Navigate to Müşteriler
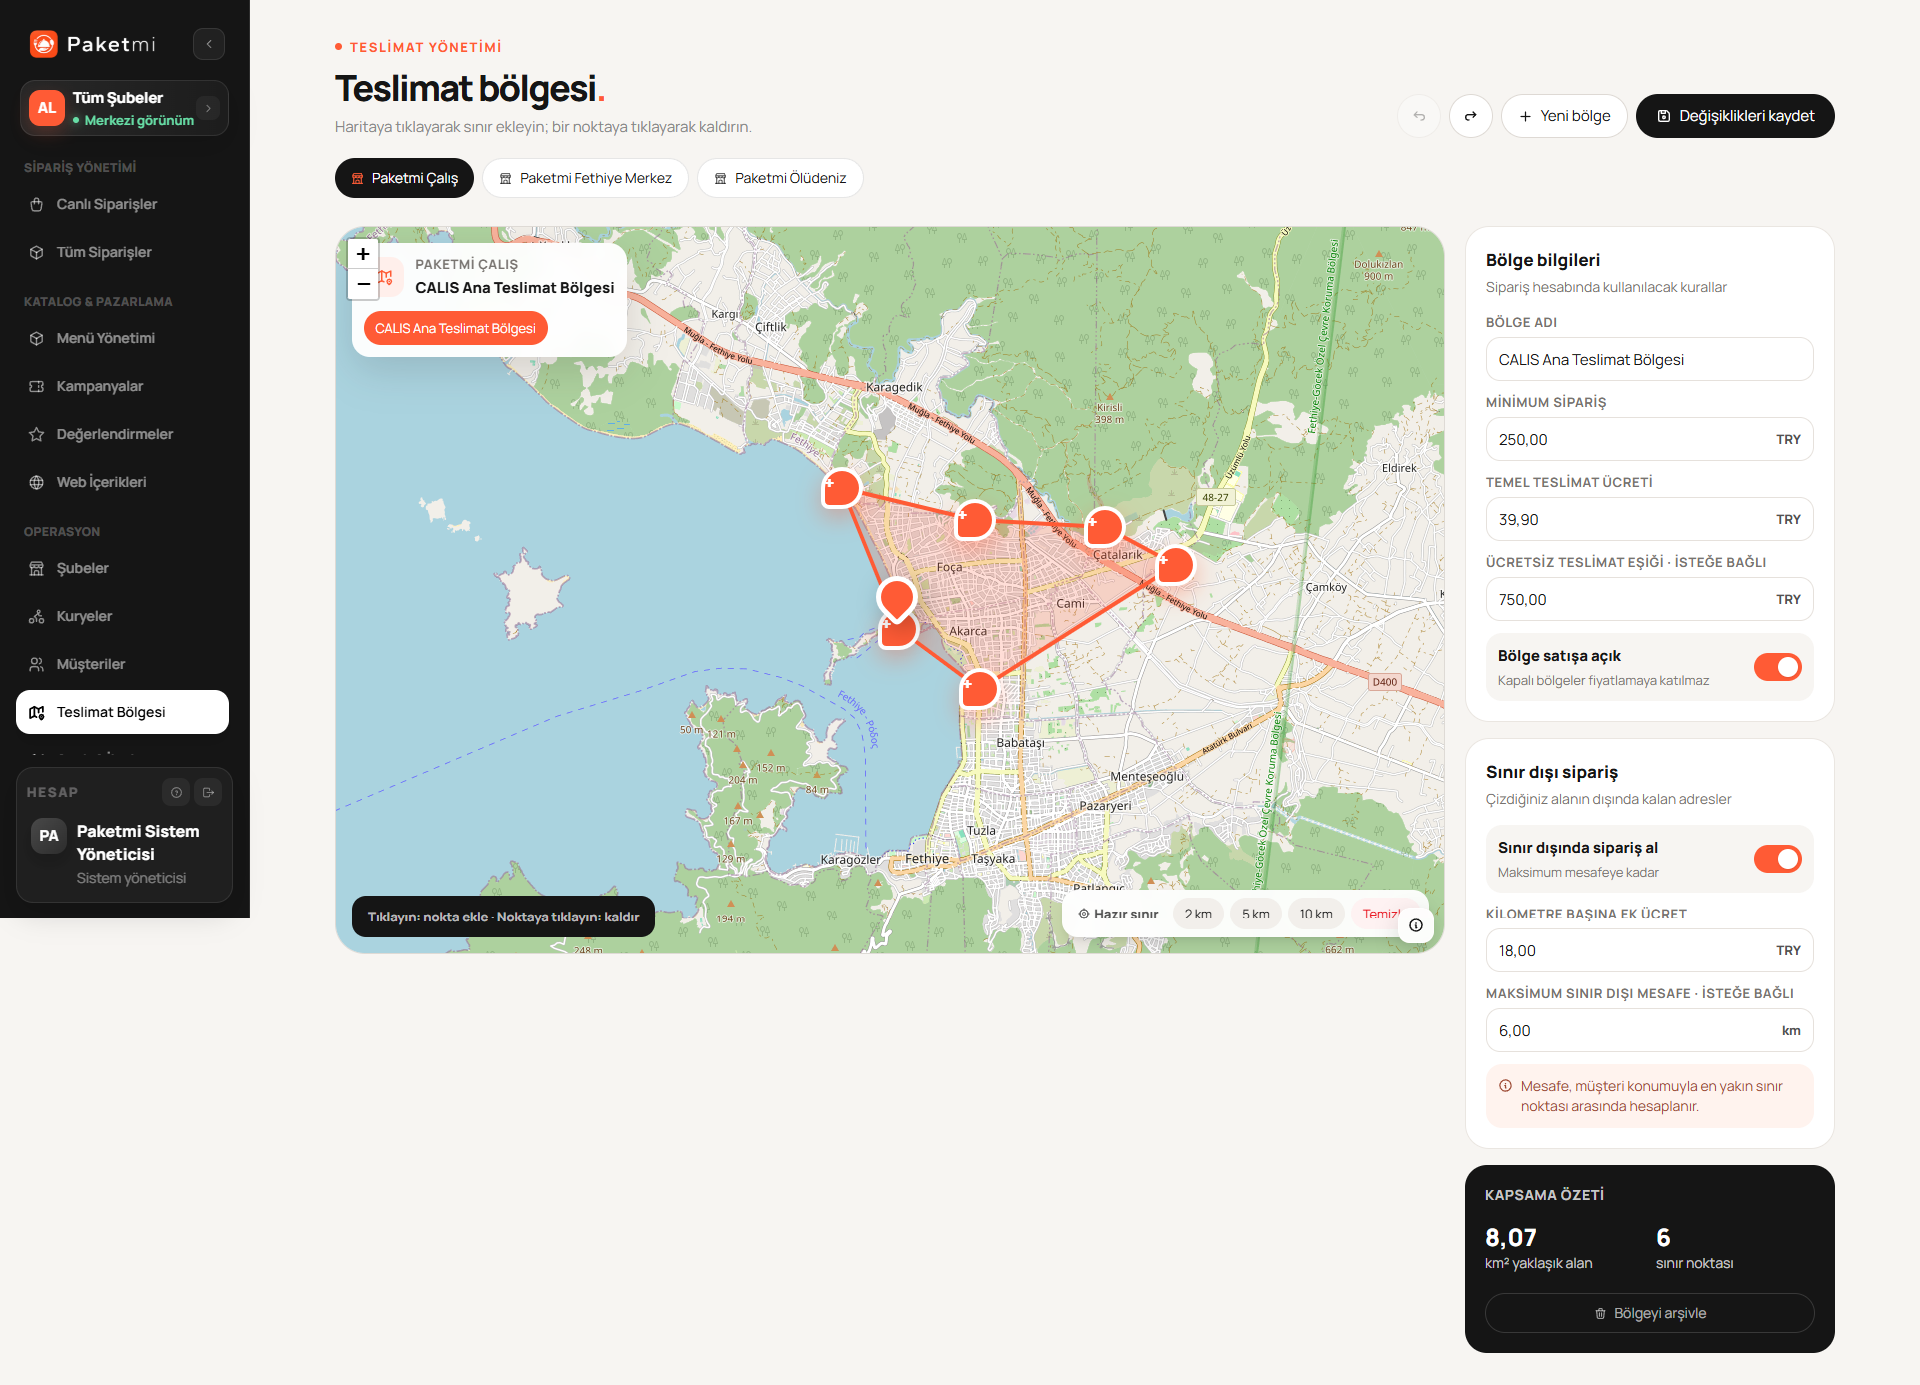This screenshot has width=1920, height=1385. click(124, 664)
